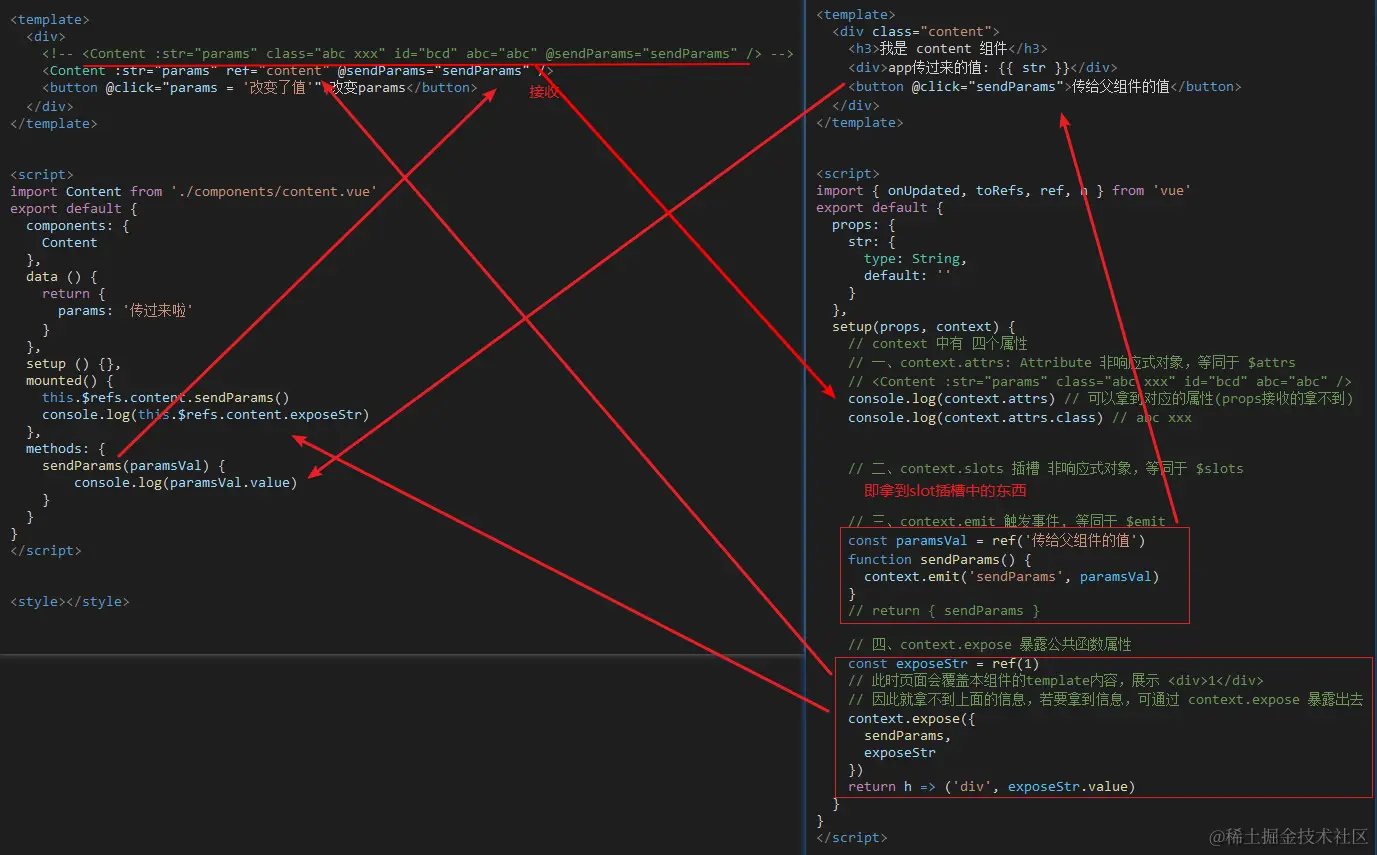Click the 'props: {' line
Screen dimensions: 1377x855
[863, 225]
